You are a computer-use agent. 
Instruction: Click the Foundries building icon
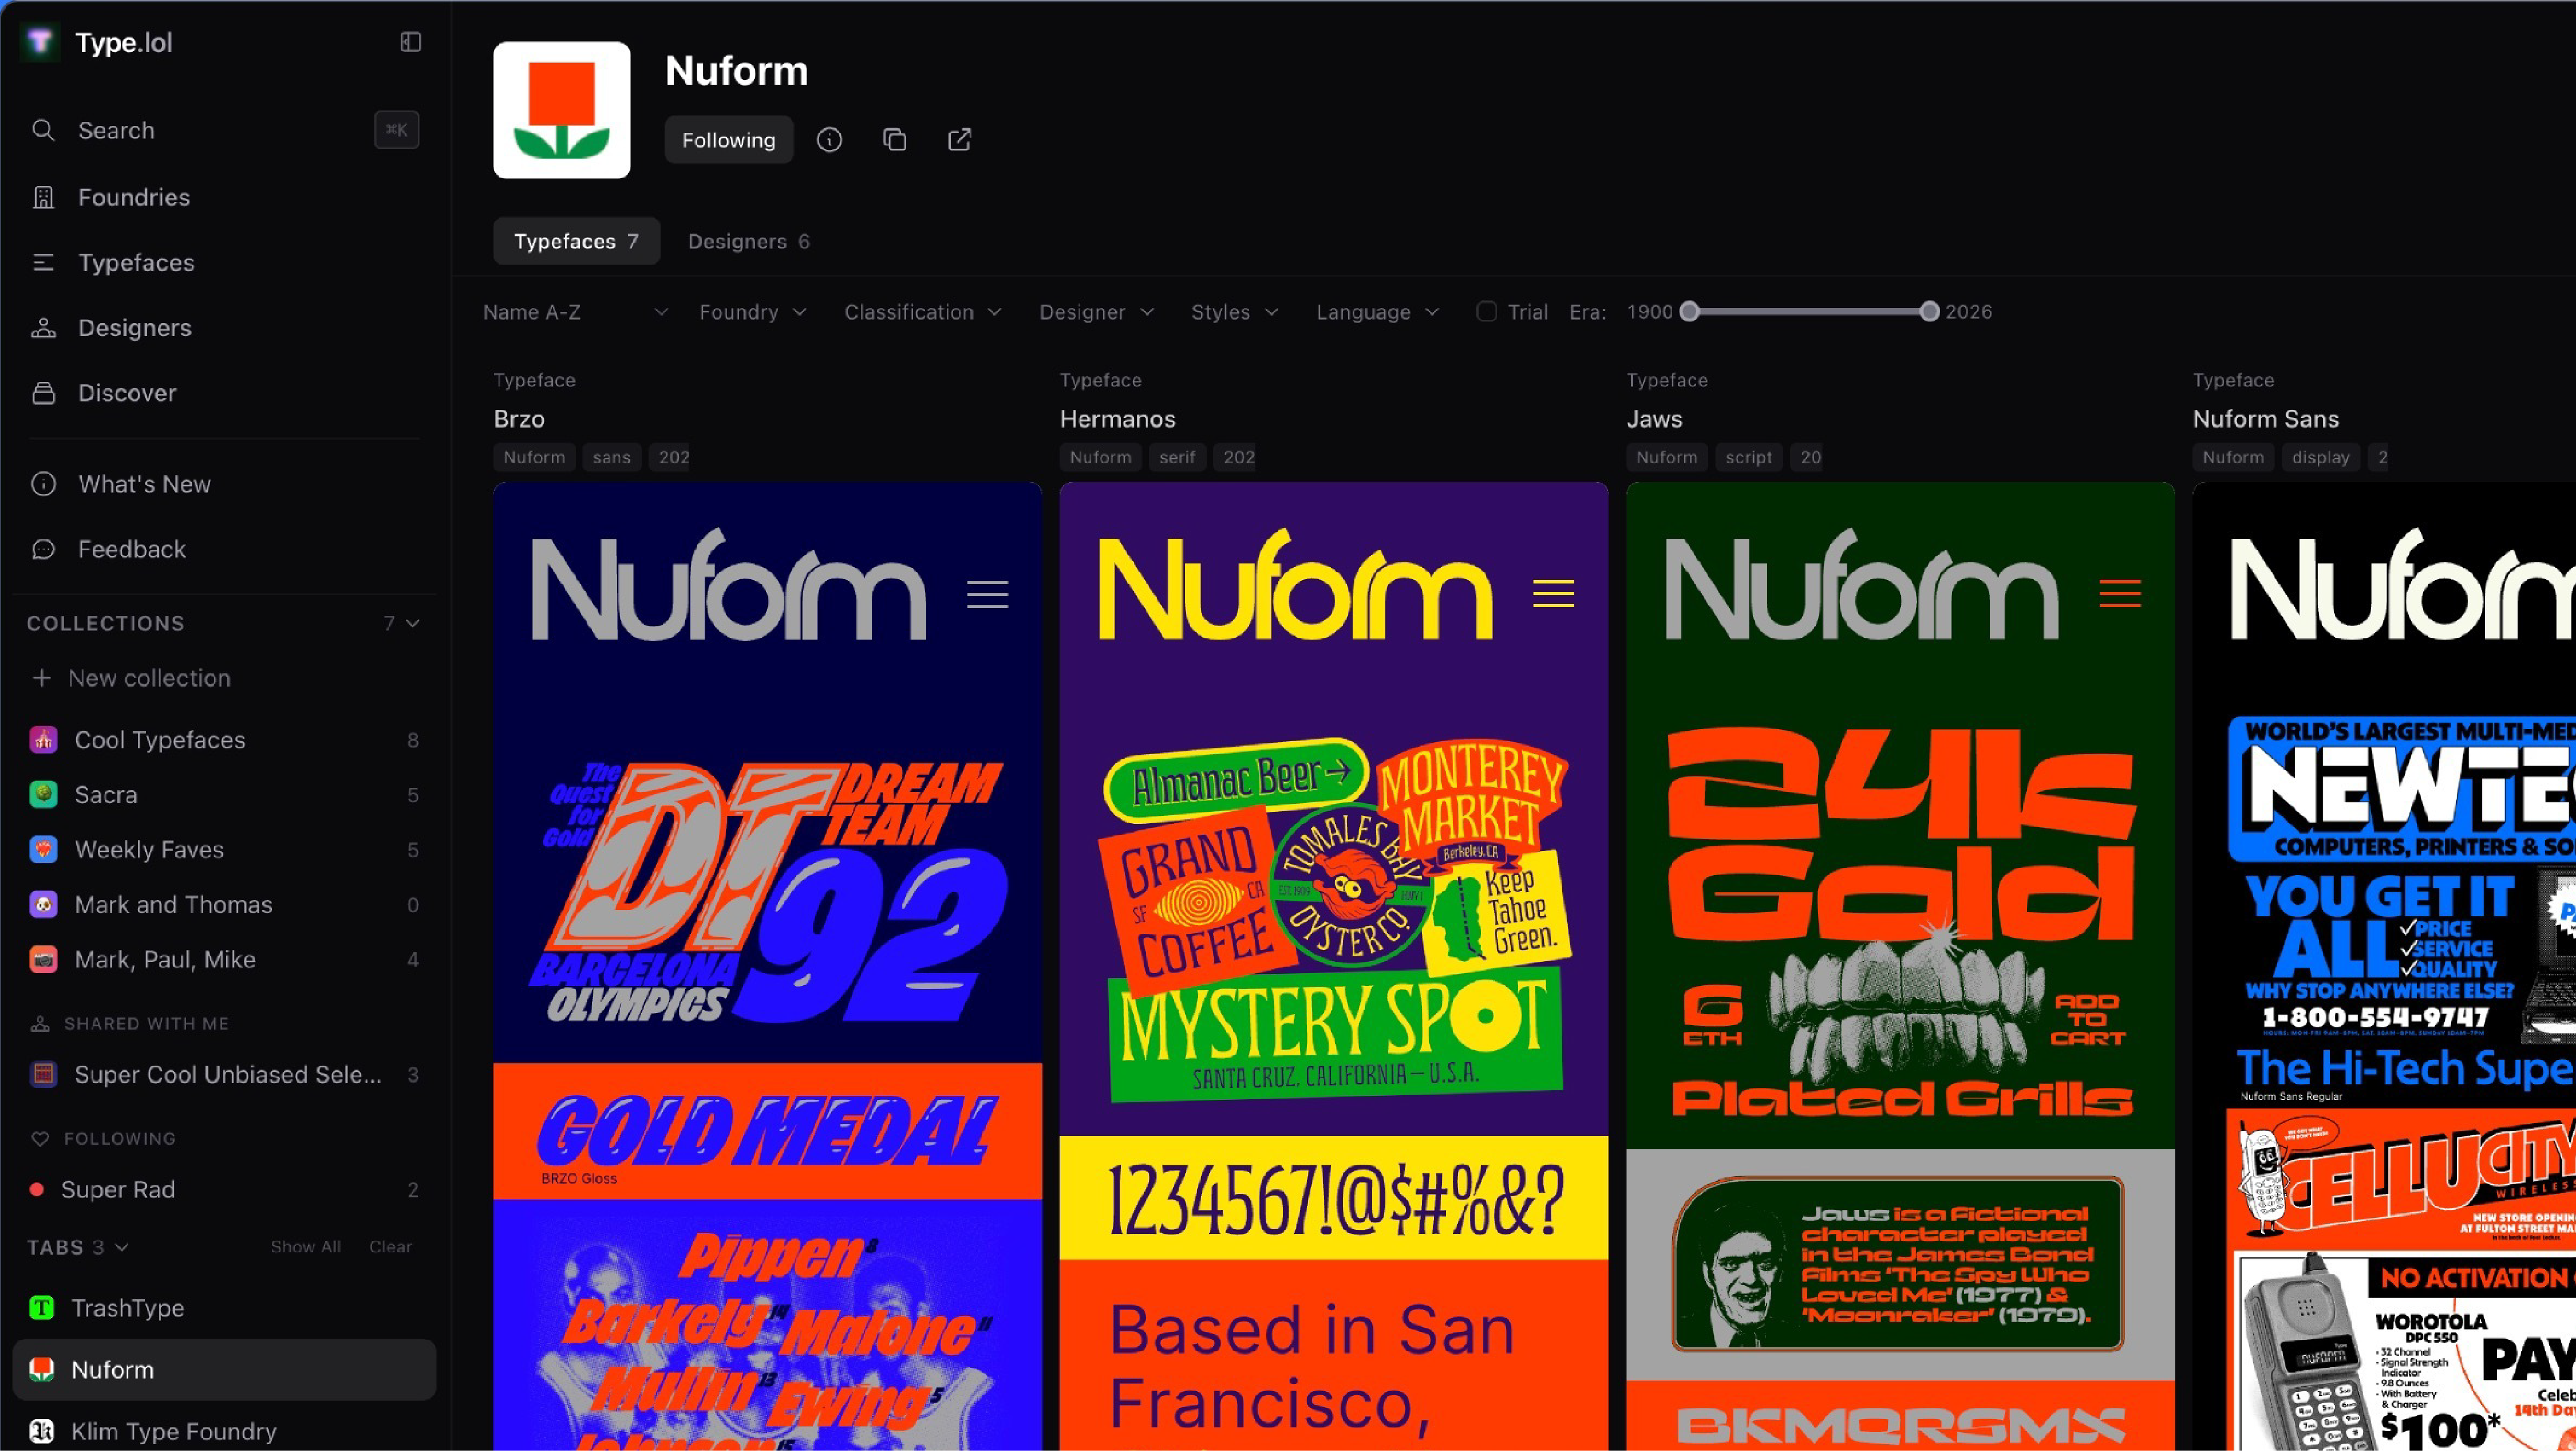coord(43,197)
